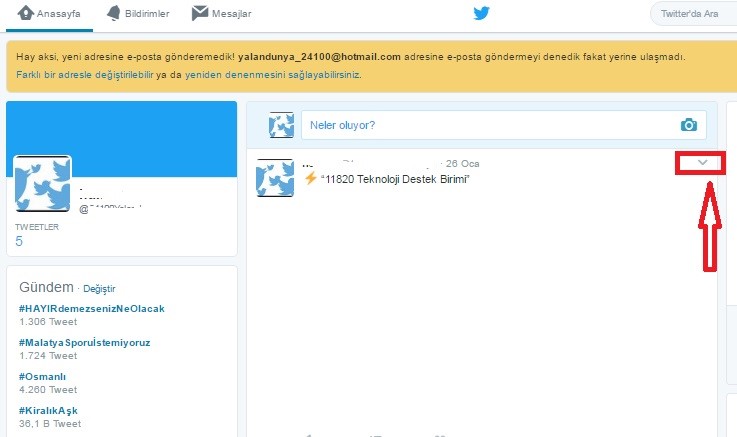Click the avatar next to the tweet
Screen dimensions: 737x437
275,178
